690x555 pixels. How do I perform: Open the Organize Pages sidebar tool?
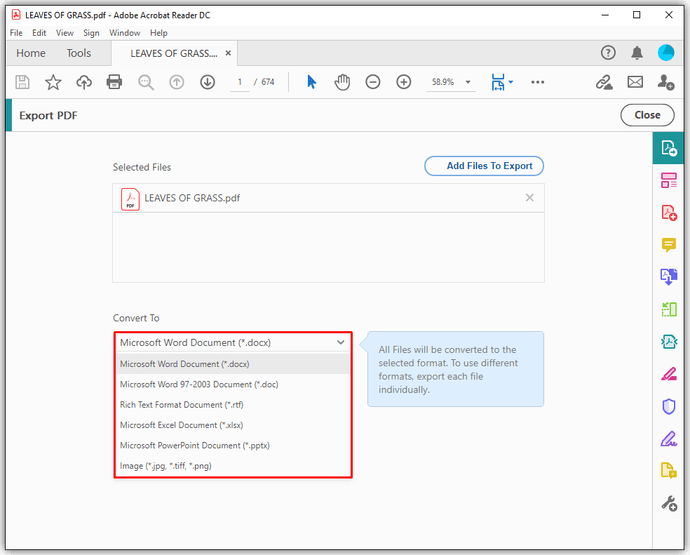(668, 180)
